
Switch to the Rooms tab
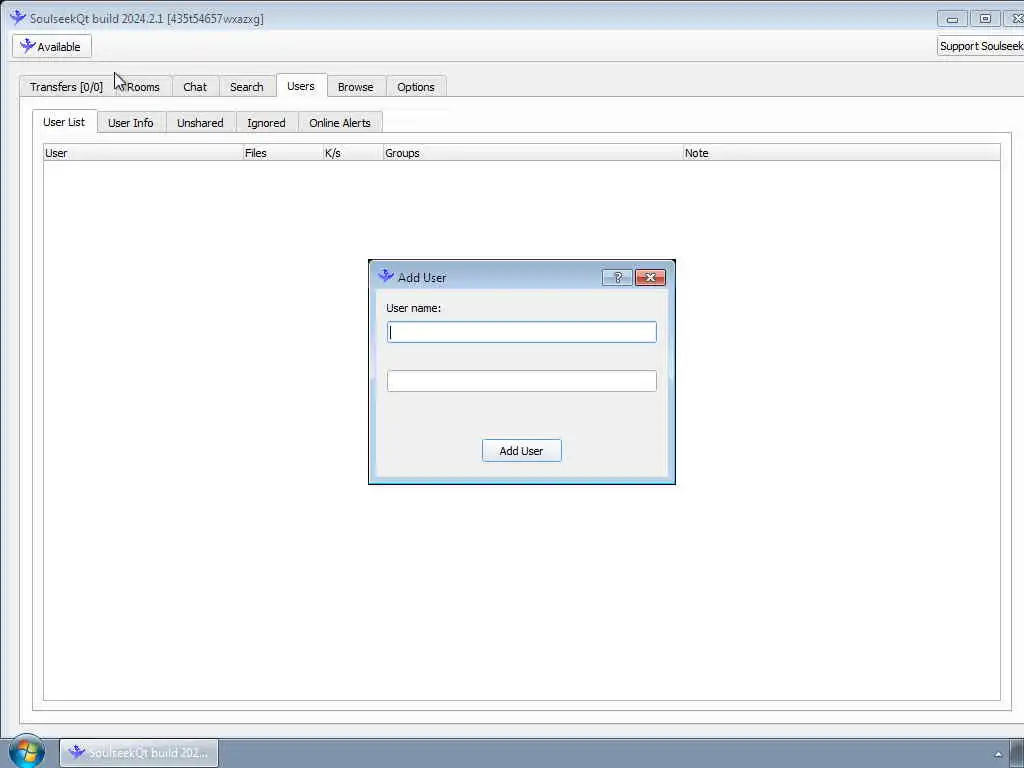click(143, 87)
